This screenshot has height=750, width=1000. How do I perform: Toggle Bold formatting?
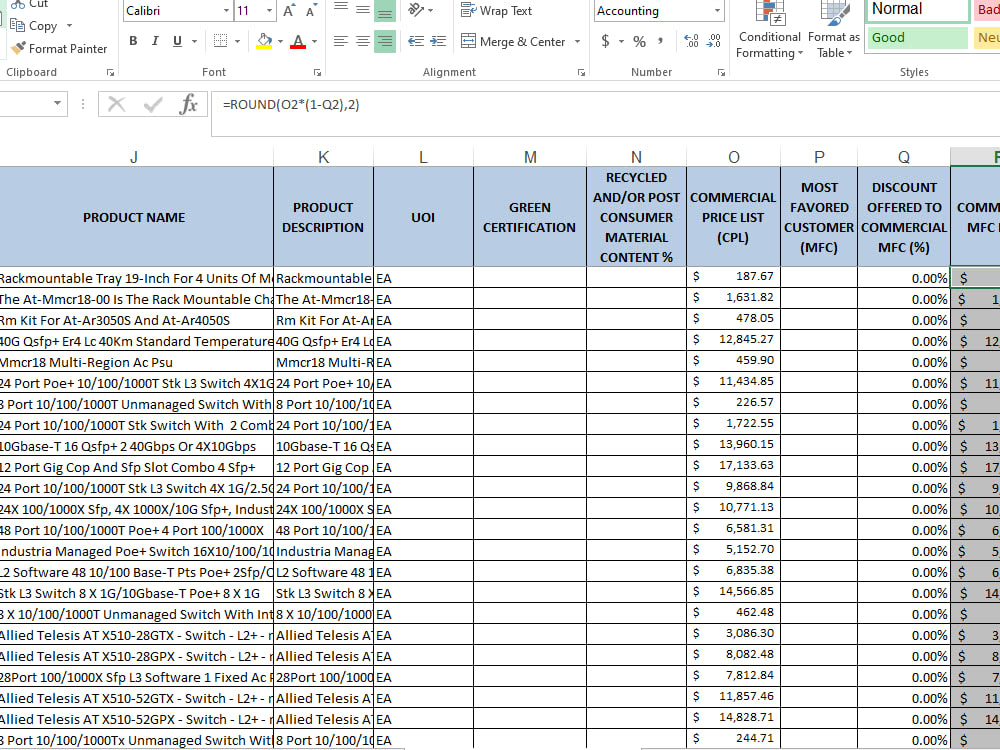click(x=133, y=41)
